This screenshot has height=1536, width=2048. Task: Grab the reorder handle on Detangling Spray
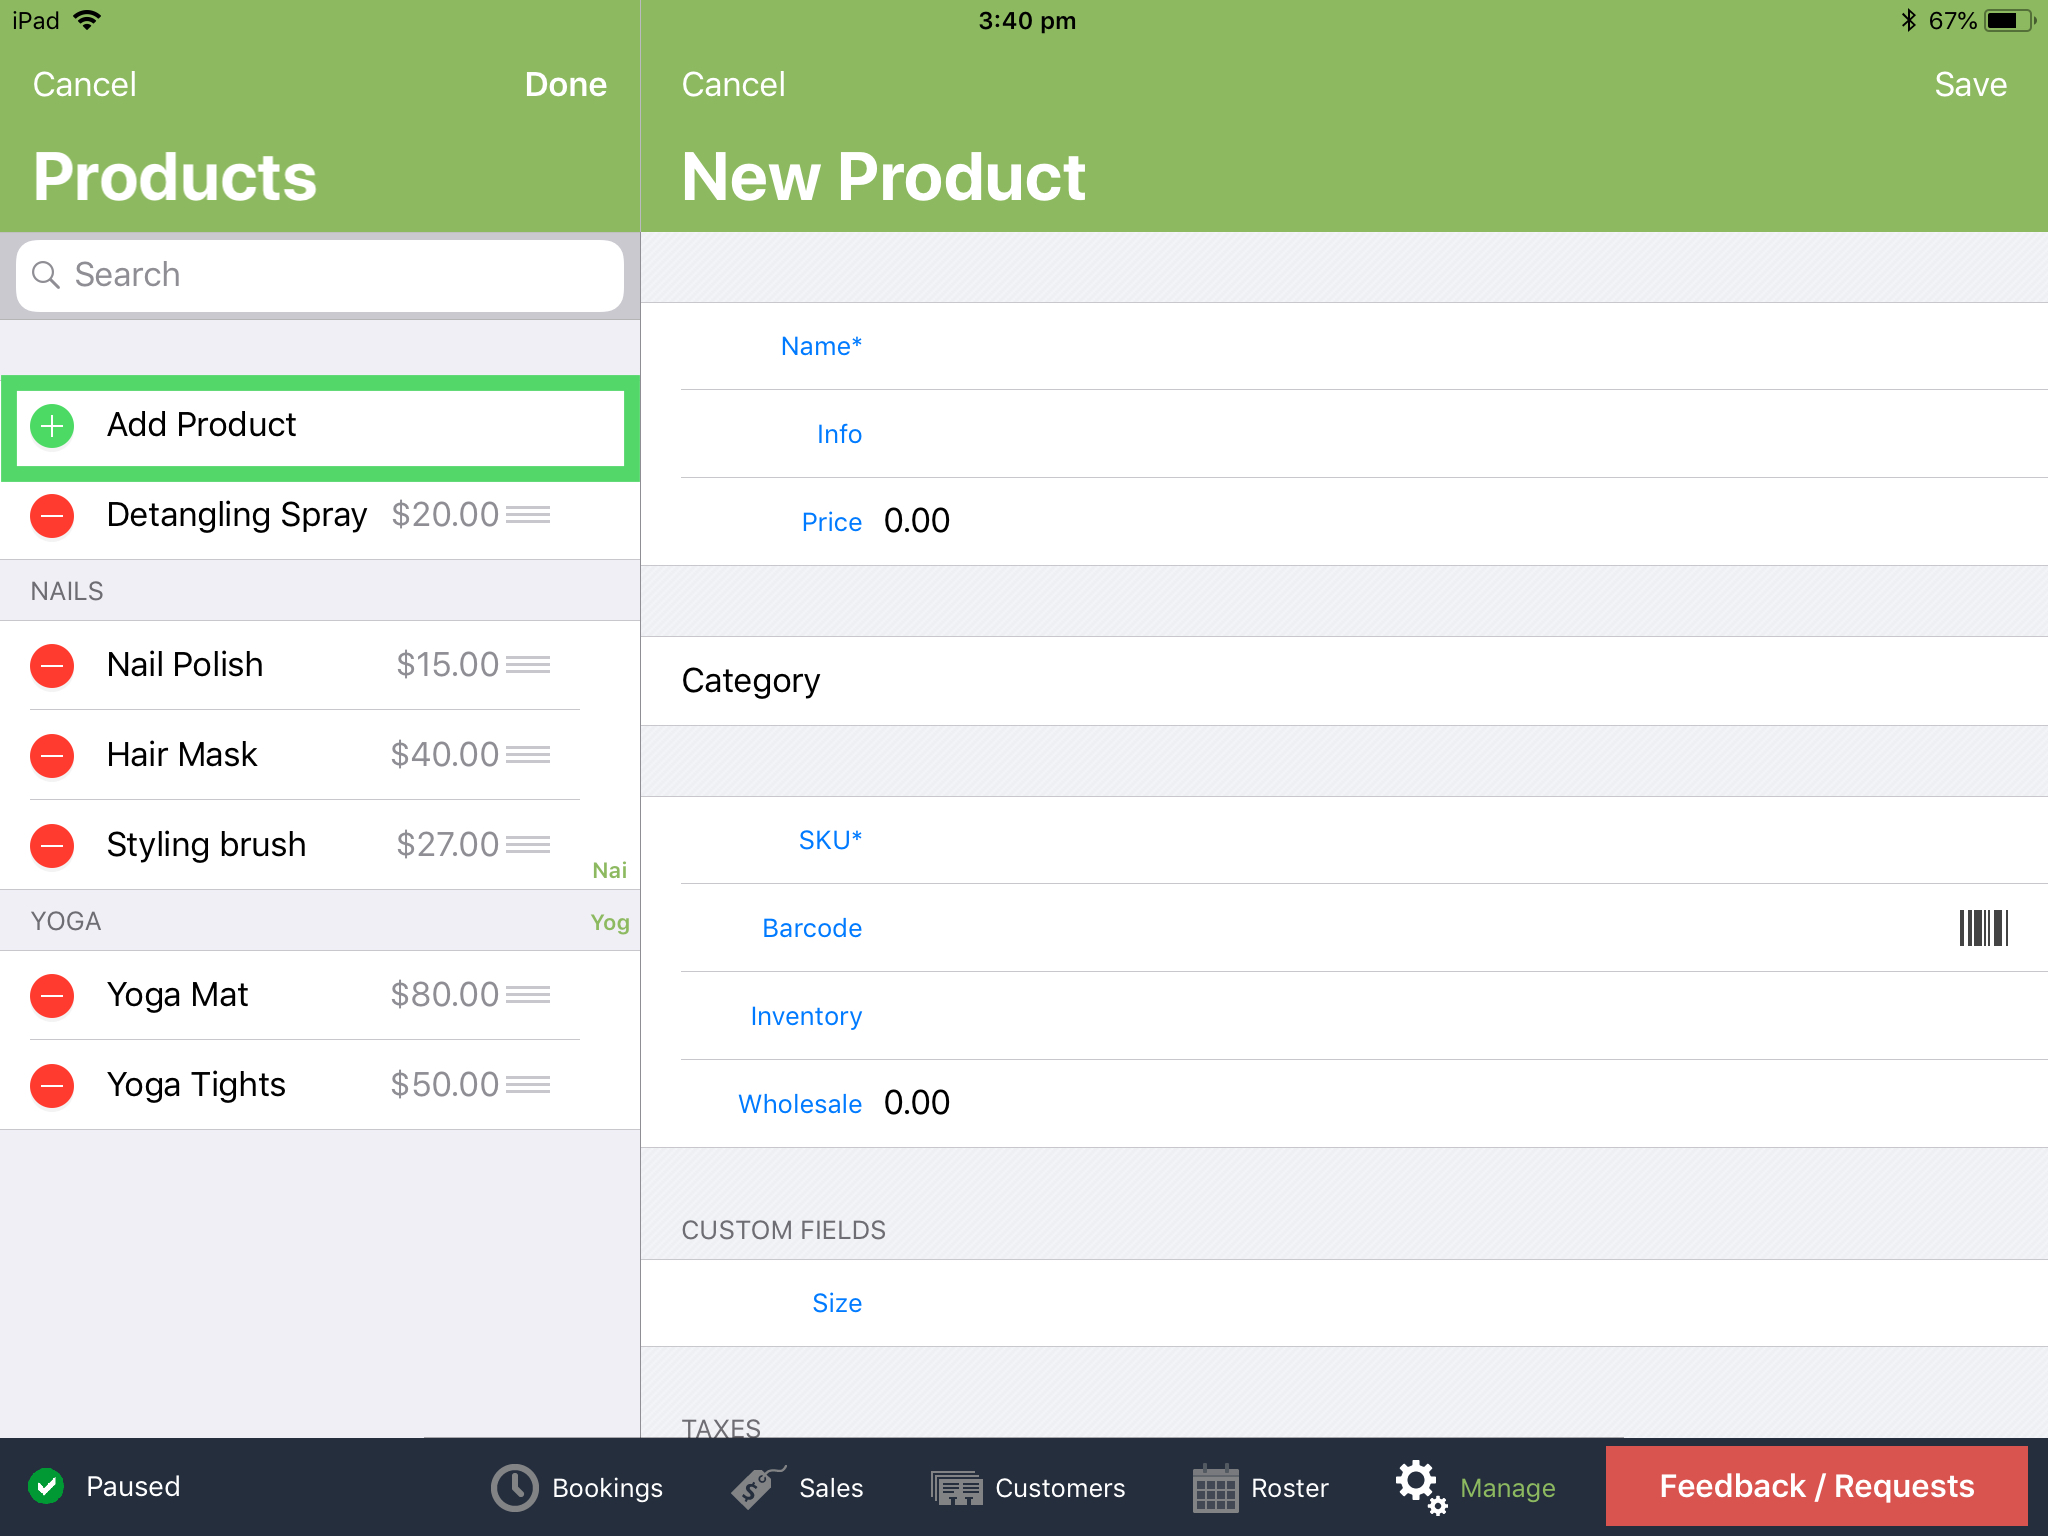[528, 515]
